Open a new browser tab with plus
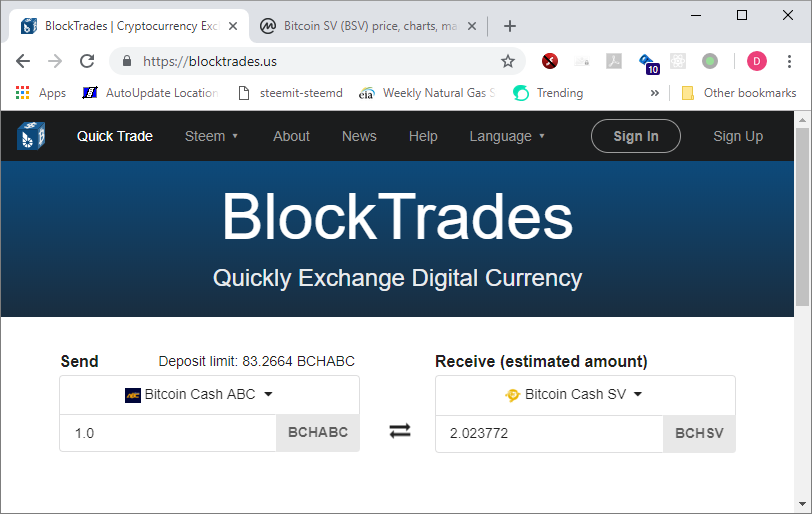812x514 pixels. (510, 26)
